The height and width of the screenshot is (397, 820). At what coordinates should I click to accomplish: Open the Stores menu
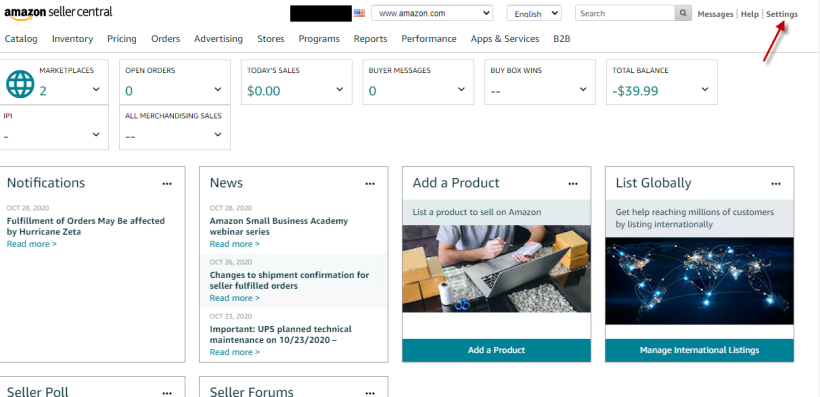coord(270,39)
